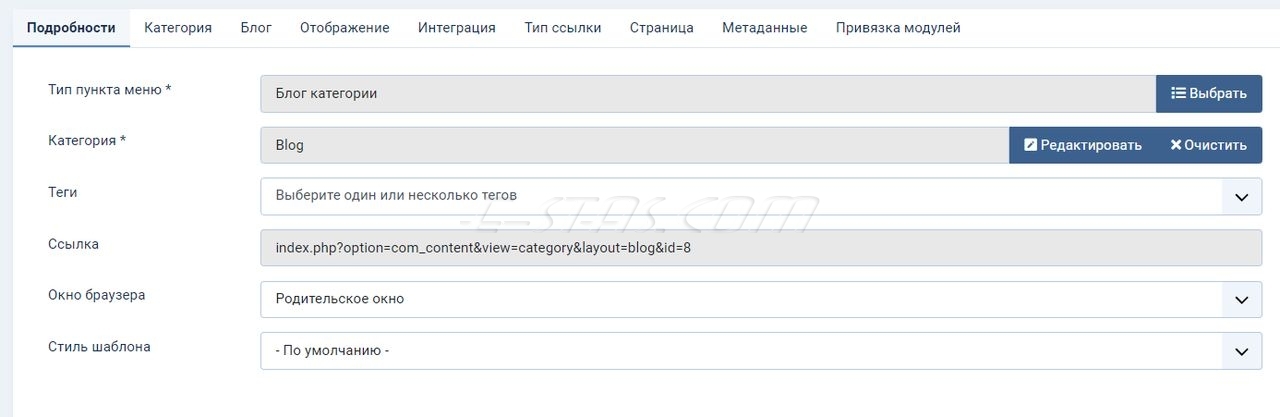Click the Блог категории menu type field
Image resolution: width=1280 pixels, height=417 pixels.
click(708, 93)
